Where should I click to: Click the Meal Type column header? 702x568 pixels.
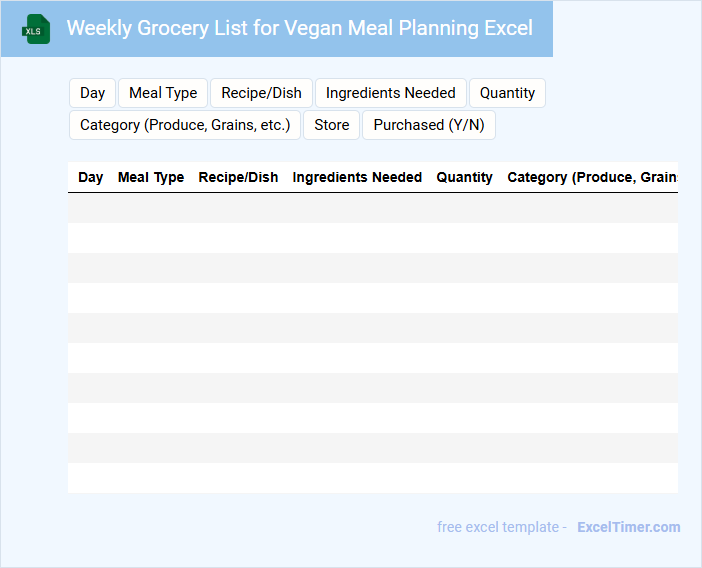pos(151,177)
